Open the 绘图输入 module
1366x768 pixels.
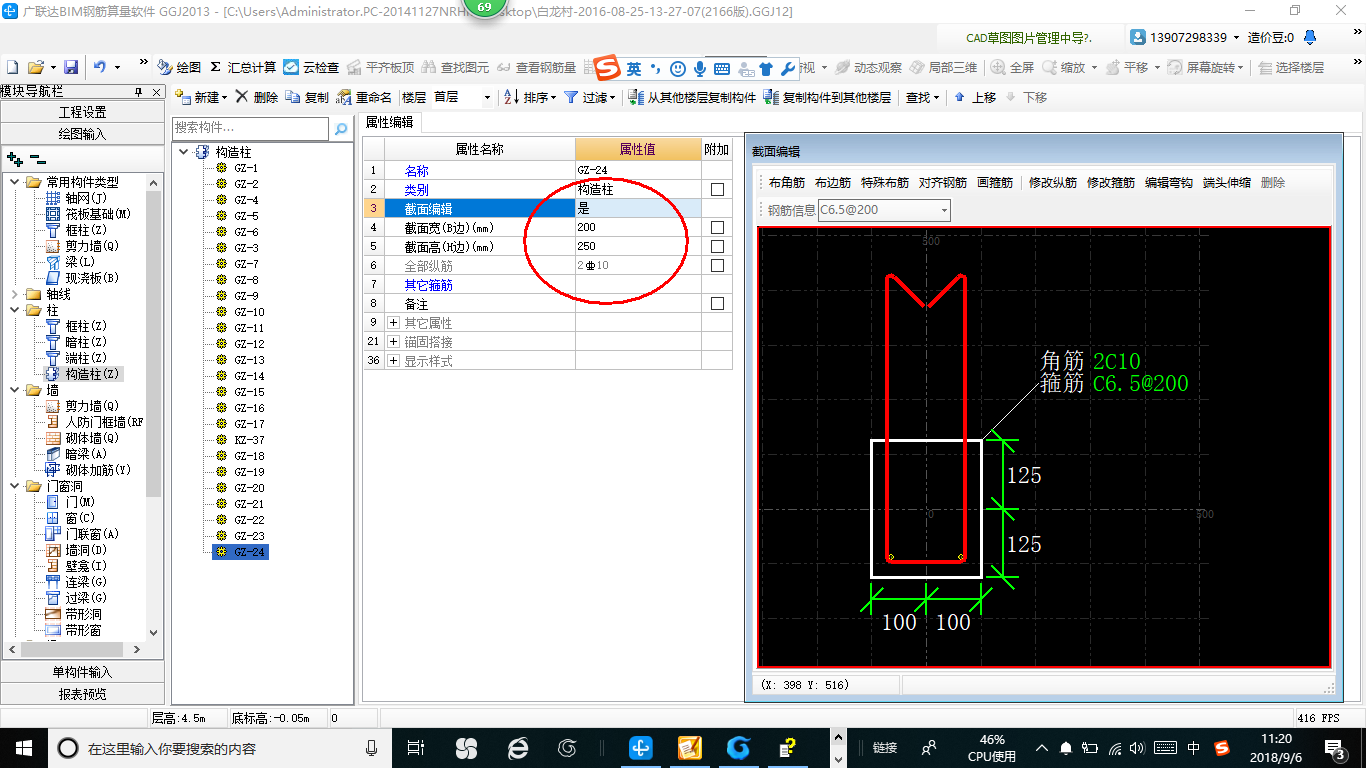pos(82,133)
